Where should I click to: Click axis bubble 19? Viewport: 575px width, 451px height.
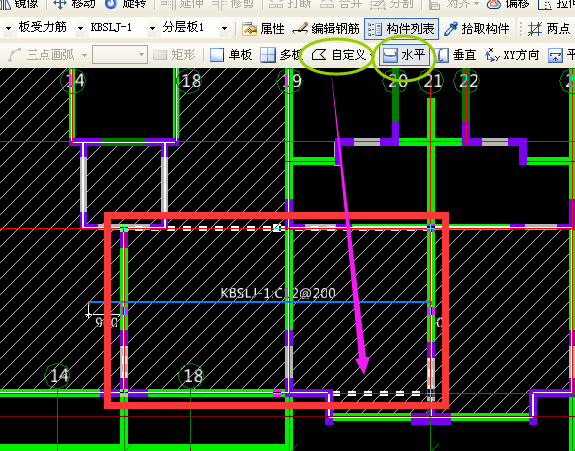290,81
